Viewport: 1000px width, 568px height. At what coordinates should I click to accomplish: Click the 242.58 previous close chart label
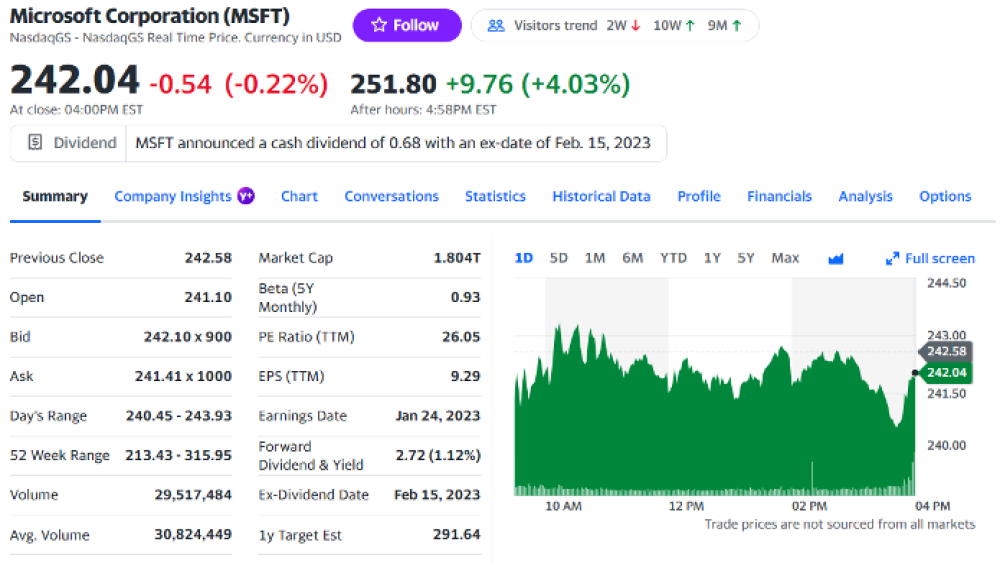click(x=946, y=351)
